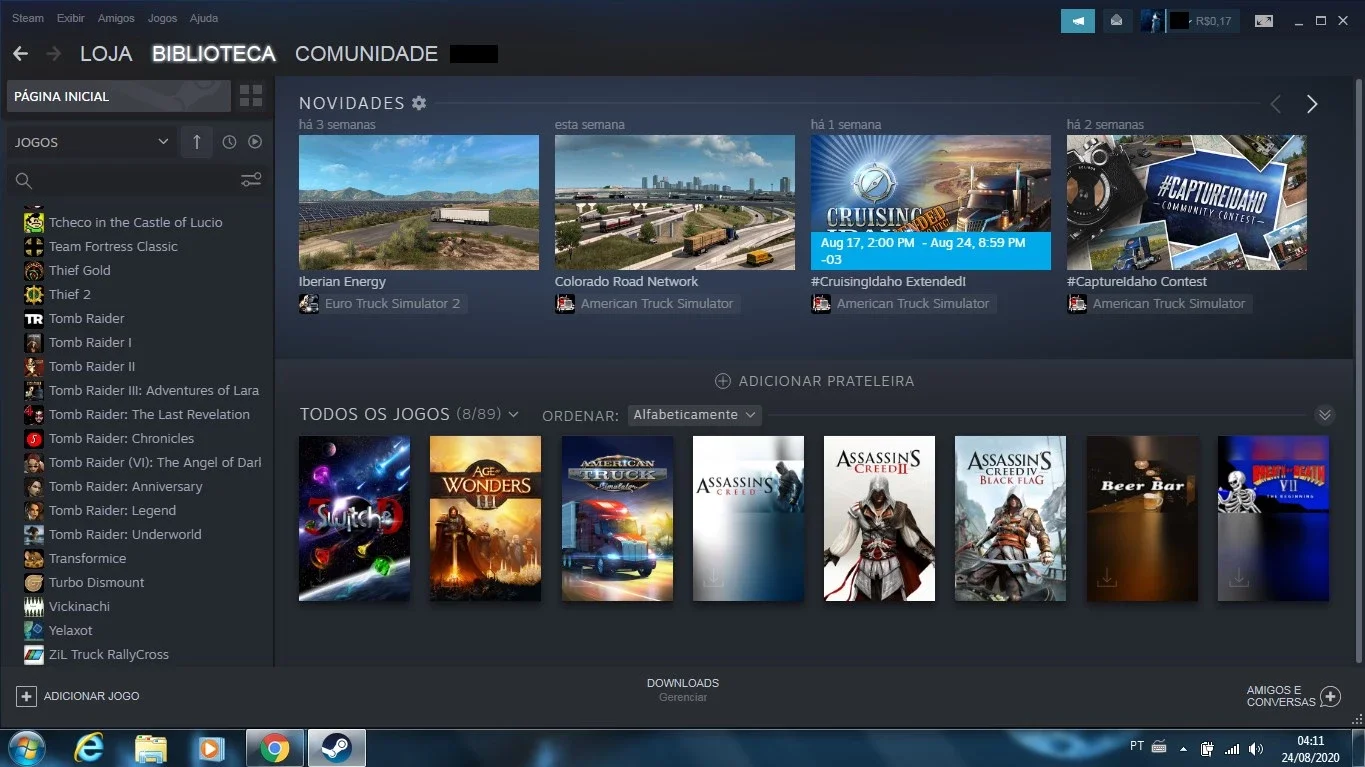Collapse the Todos os Jogos shelf
The width and height of the screenshot is (1365, 767).
click(x=1325, y=414)
